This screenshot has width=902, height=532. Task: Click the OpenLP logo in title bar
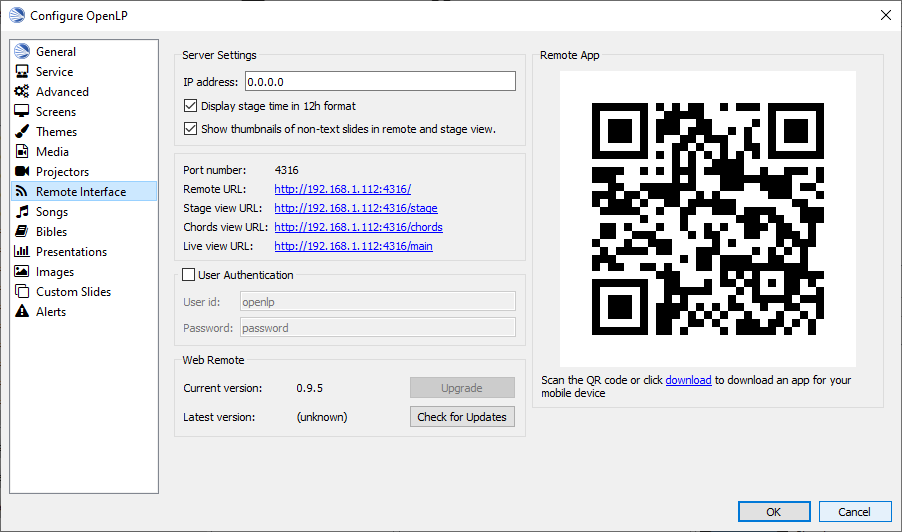17,15
